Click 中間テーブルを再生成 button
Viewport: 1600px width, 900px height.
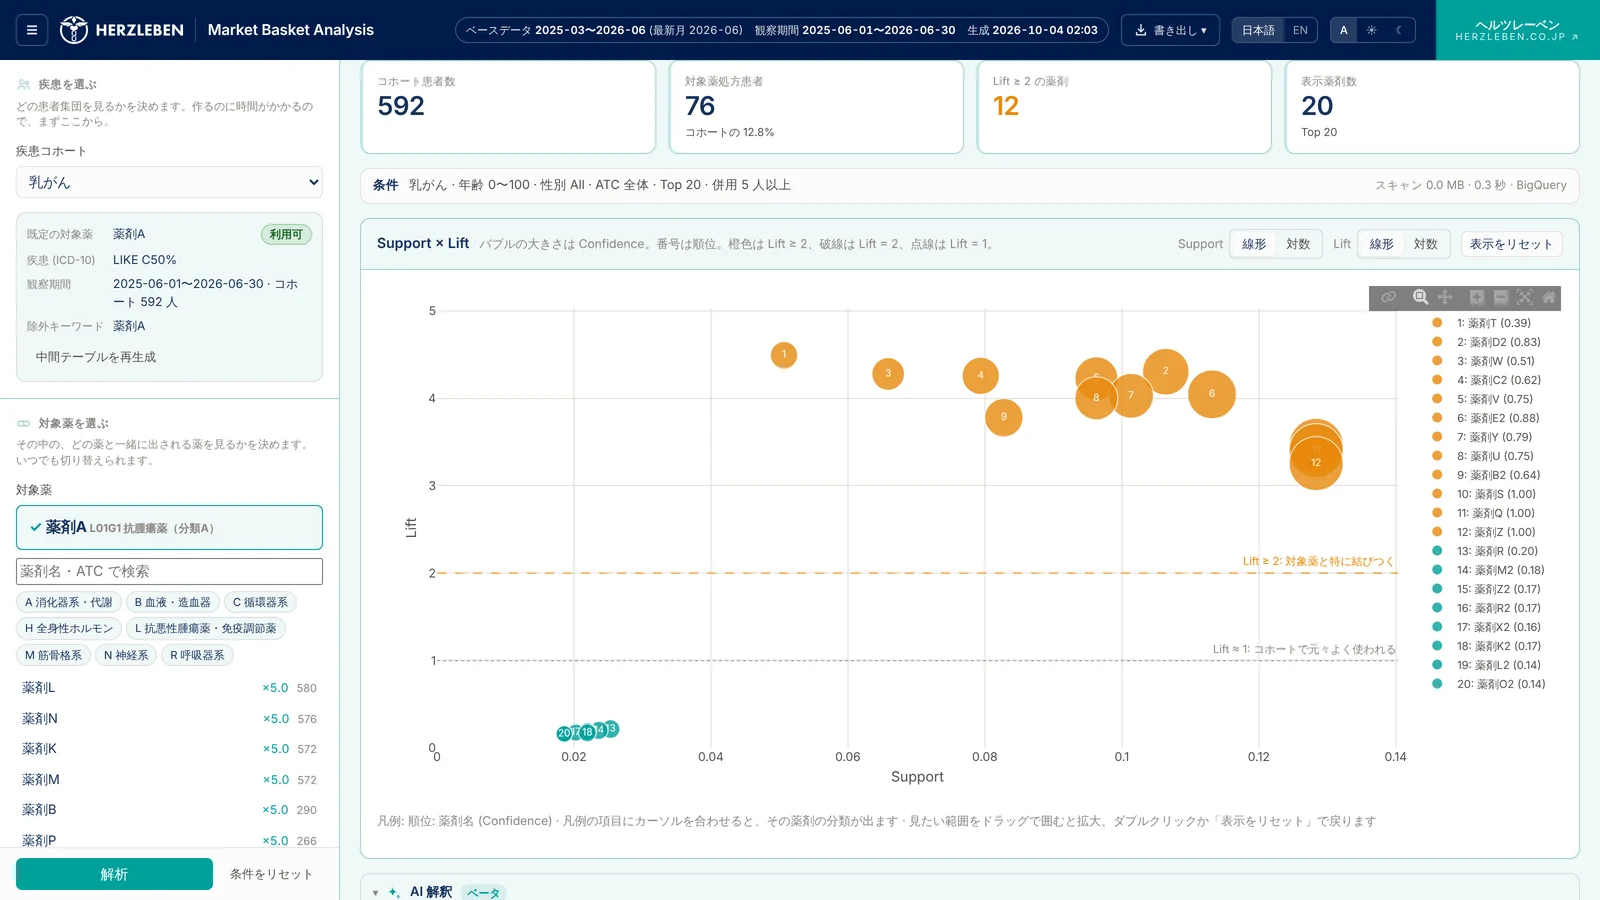pyautogui.click(x=96, y=357)
